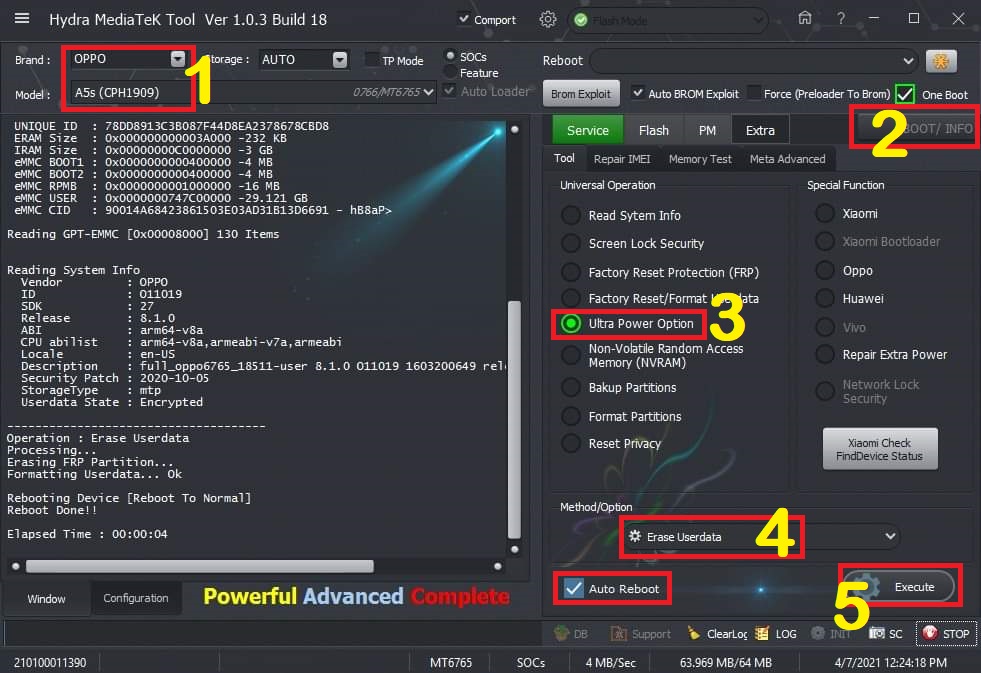
Task: Click Xiaomi Check FindDevice Status button
Action: (880, 448)
